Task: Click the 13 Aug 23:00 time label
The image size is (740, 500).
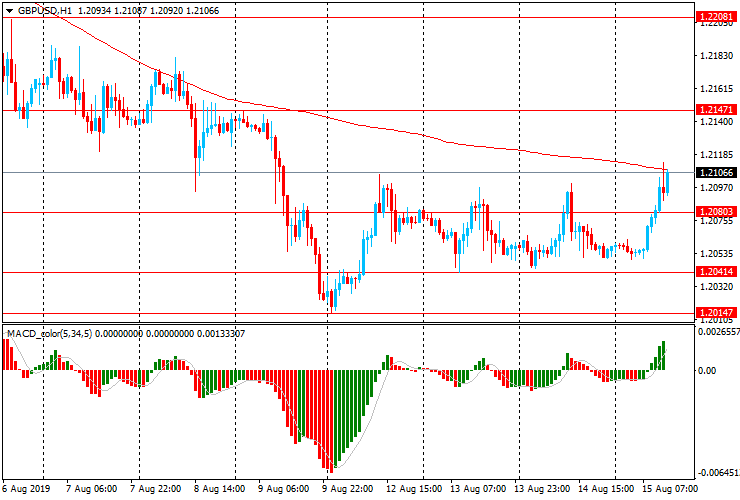Action: 542,488
